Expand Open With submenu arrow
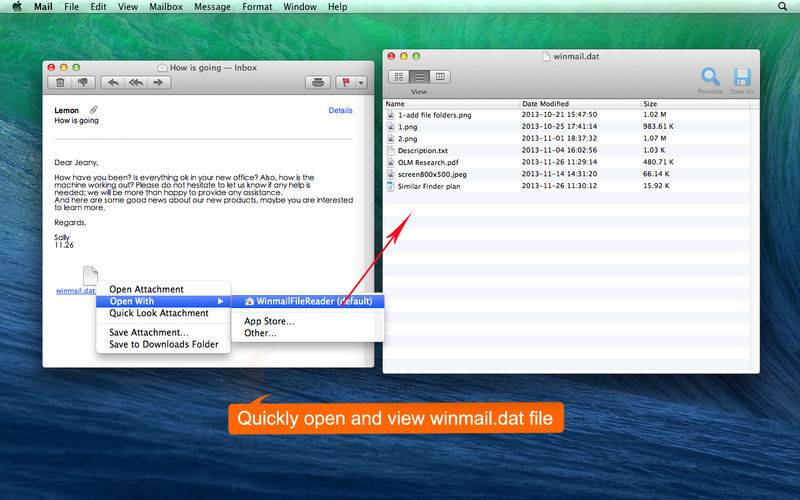800x500 pixels. 220,301
